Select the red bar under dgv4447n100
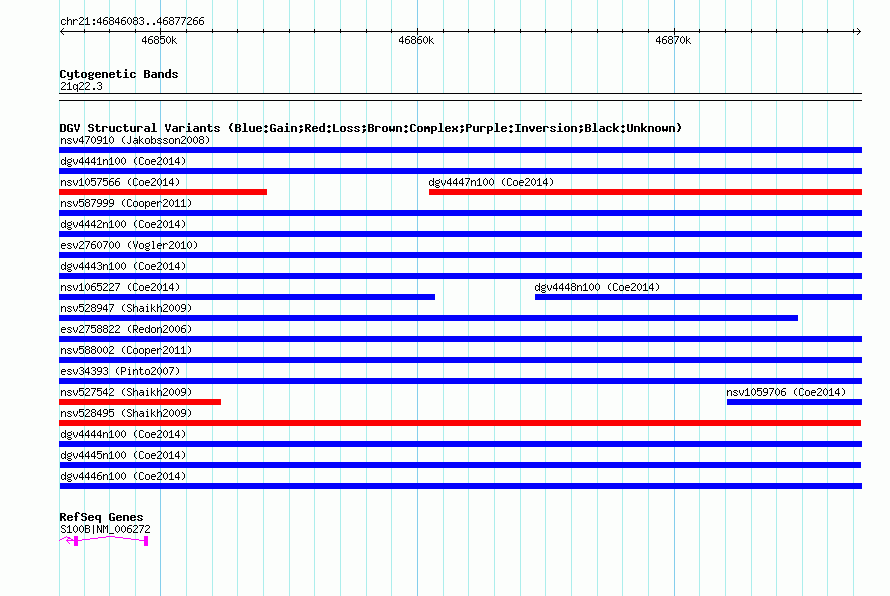Screen dimensions: 890x596 tap(645, 192)
